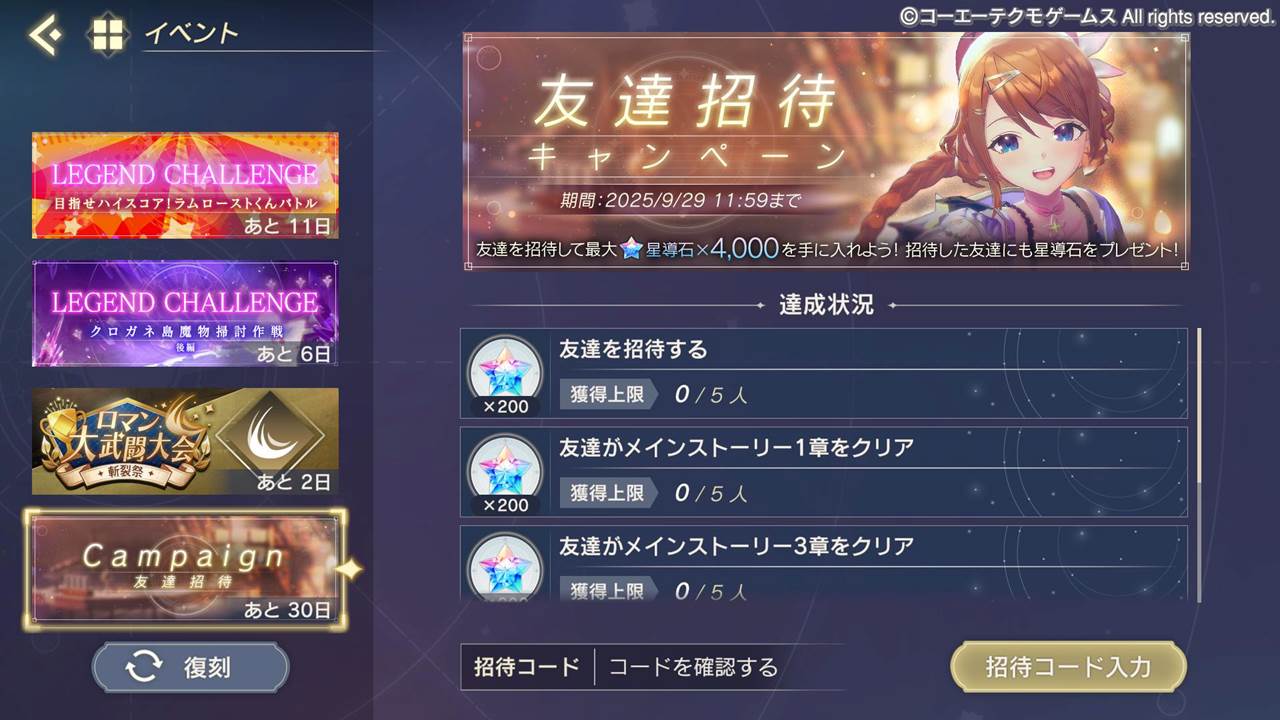The width and height of the screenshot is (1280, 720).
Task: Open the 友達を招待する mission row
Action: 824,373
